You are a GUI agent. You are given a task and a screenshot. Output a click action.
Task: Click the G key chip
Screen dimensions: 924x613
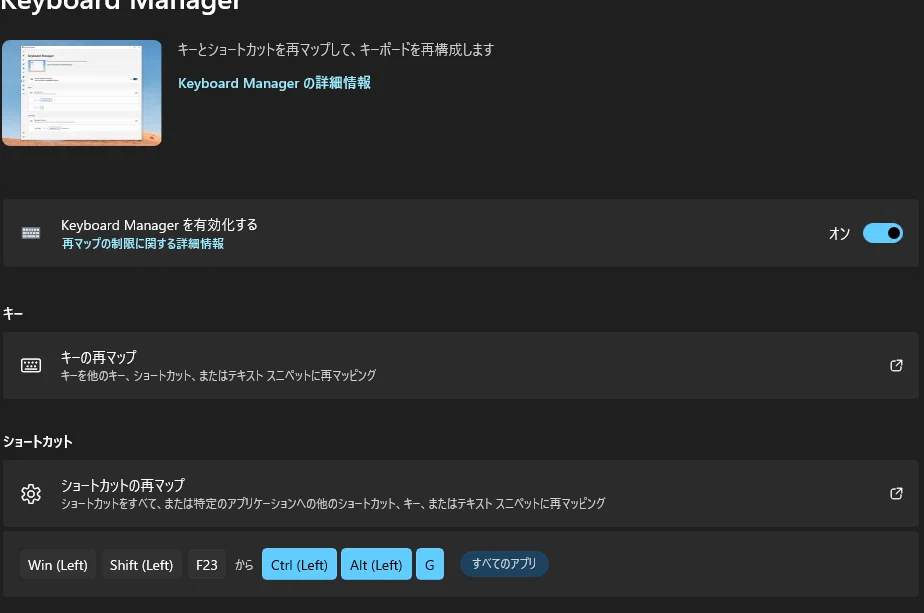tap(430, 564)
